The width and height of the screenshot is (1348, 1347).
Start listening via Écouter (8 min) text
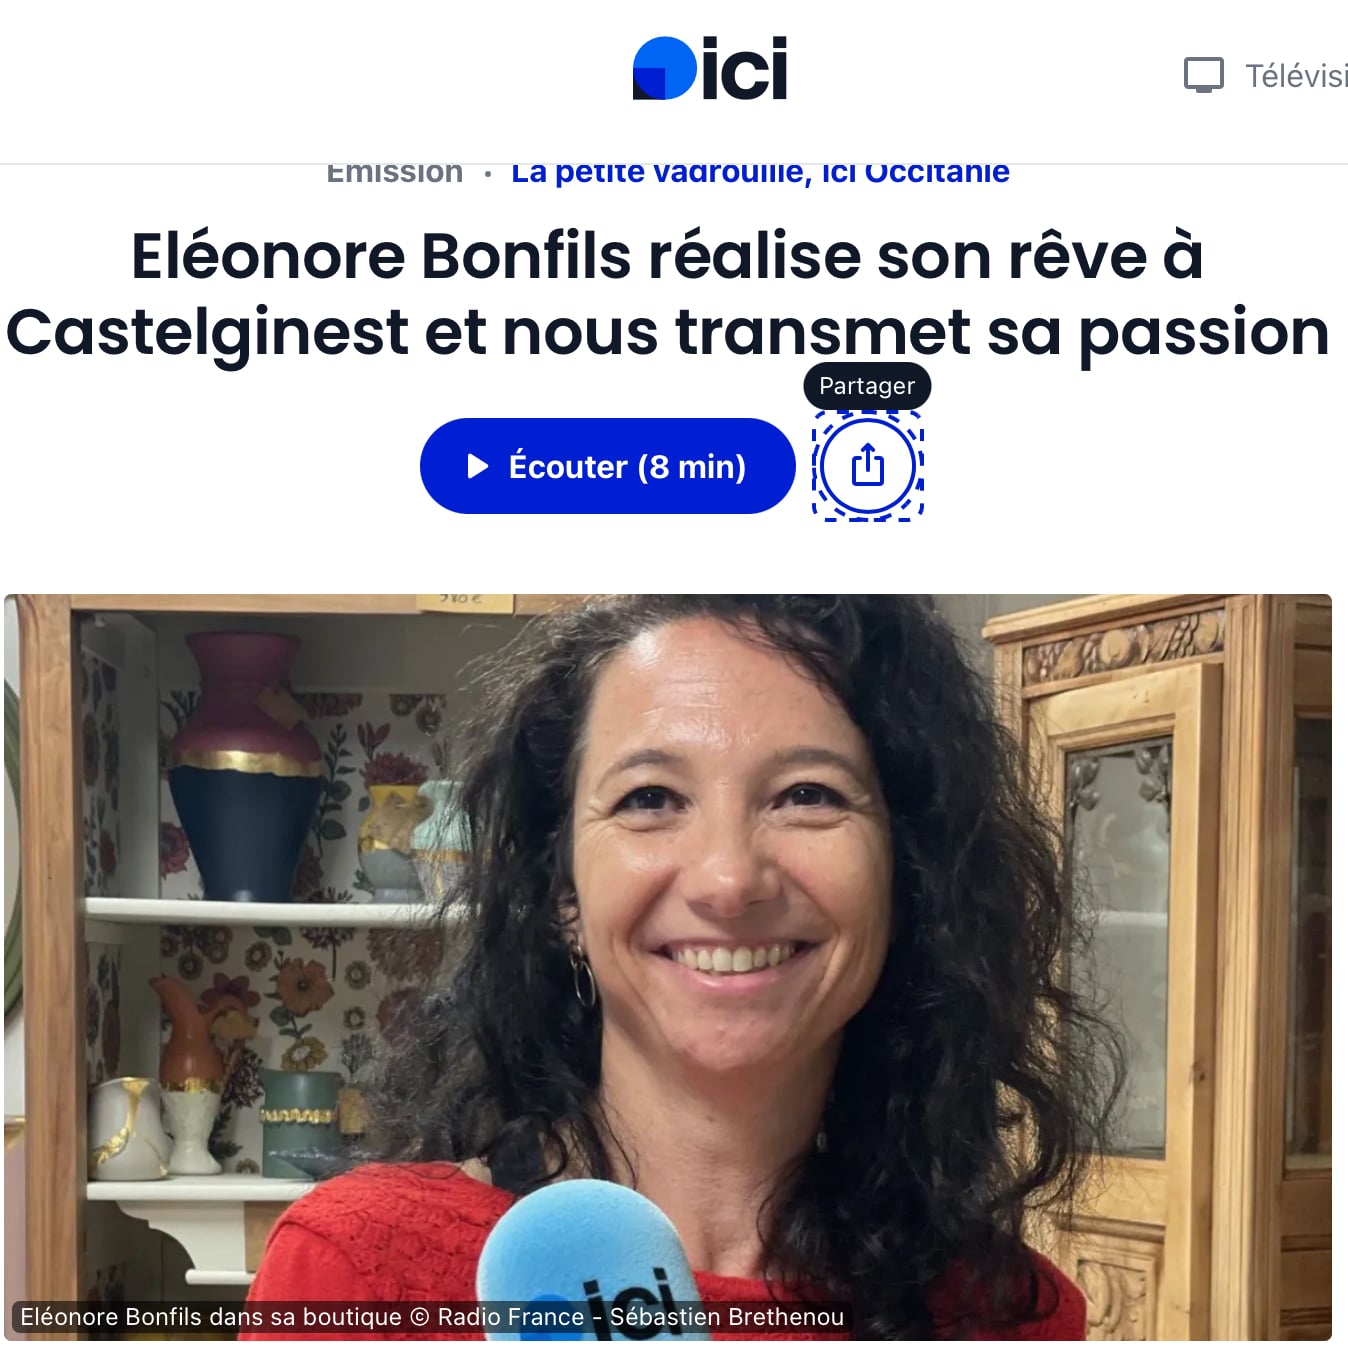coord(627,466)
